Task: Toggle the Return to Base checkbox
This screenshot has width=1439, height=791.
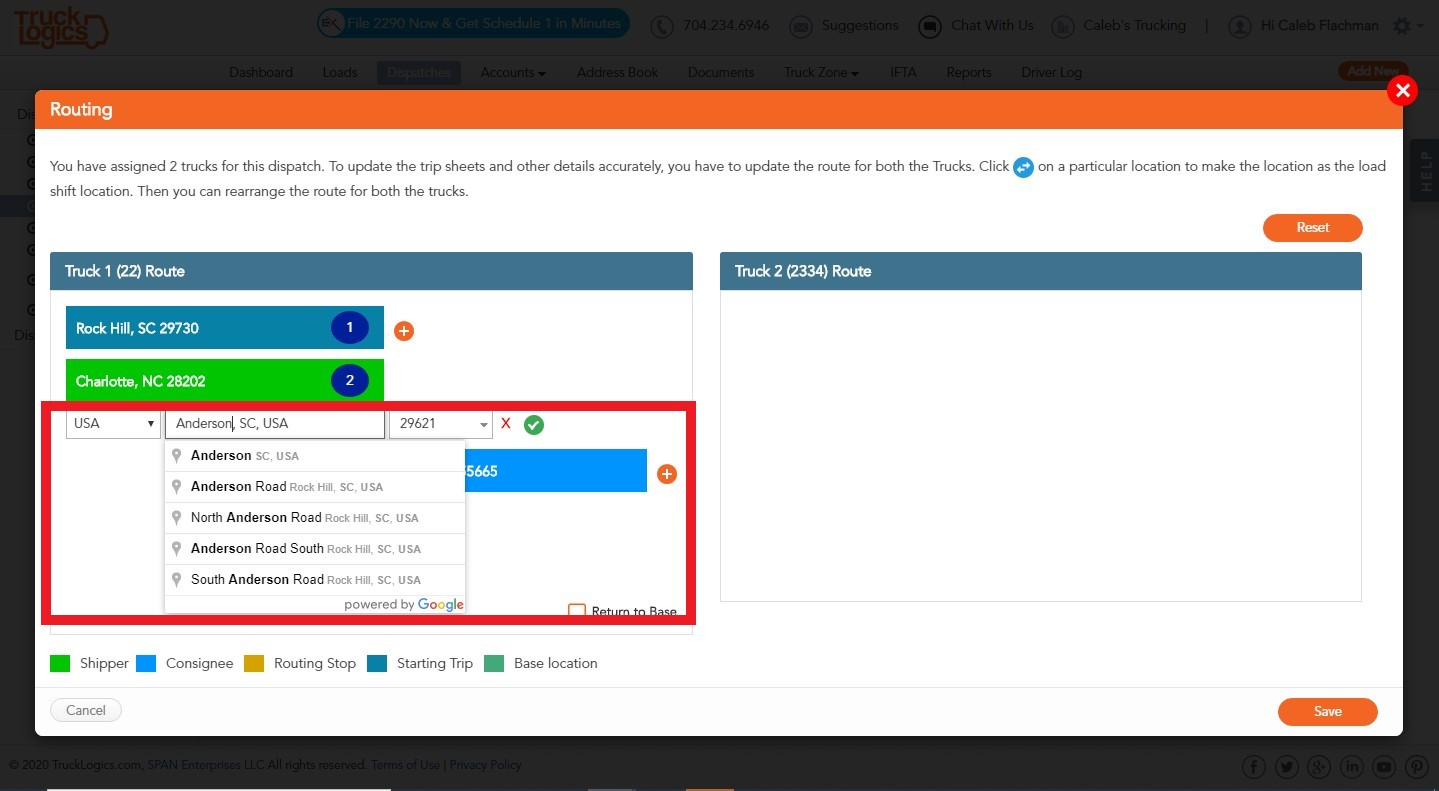Action: [577, 611]
